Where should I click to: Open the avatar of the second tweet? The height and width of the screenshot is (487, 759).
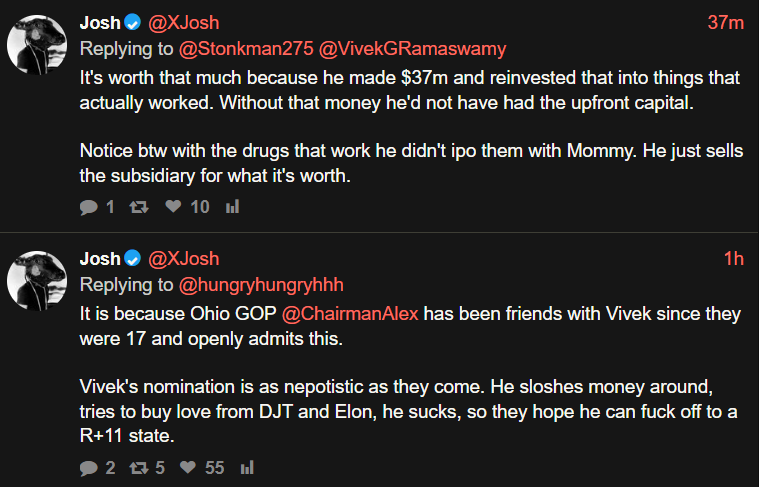37,280
